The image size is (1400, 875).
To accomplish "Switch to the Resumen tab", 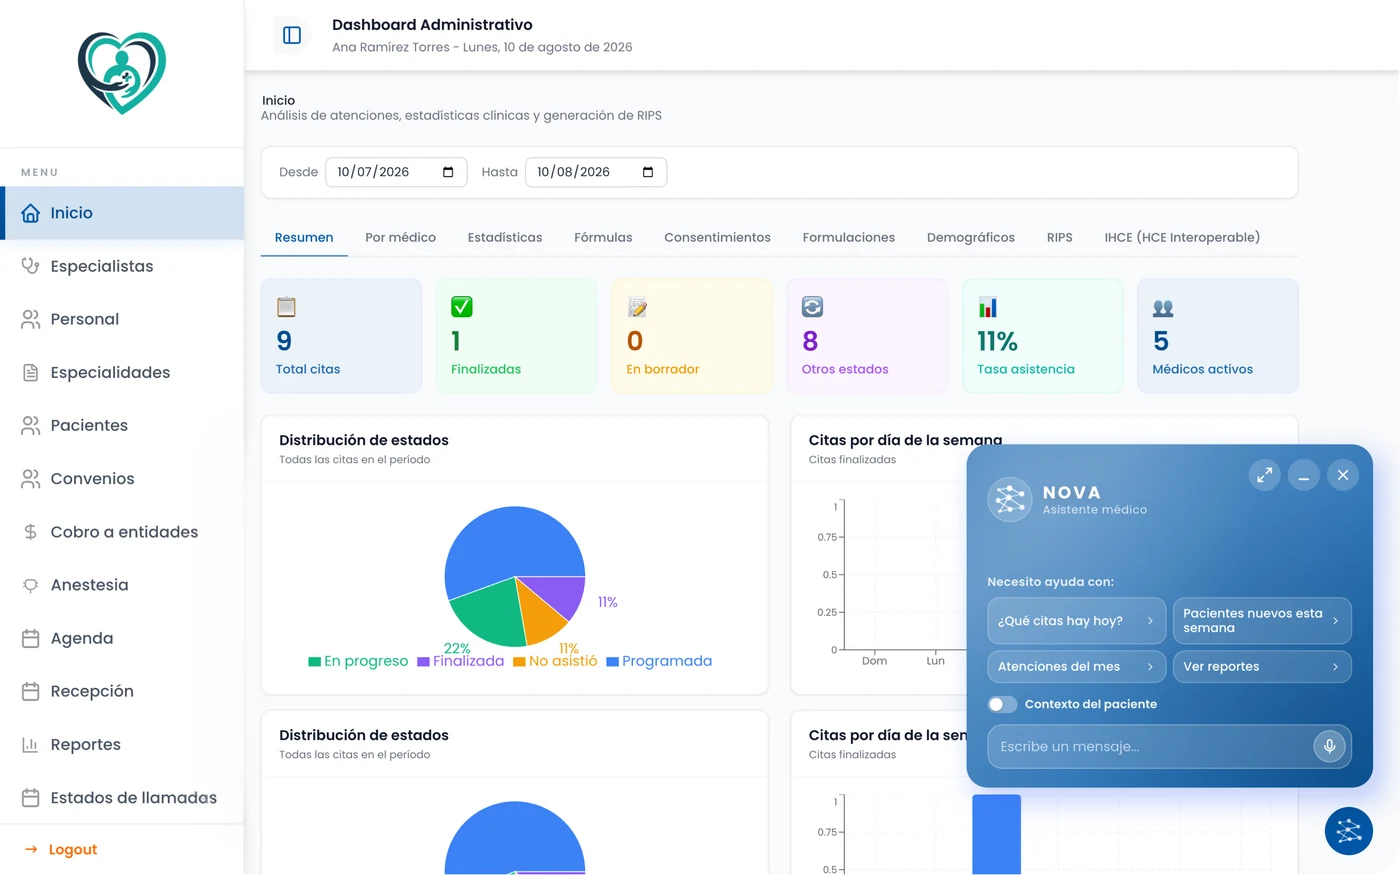I will pos(304,238).
